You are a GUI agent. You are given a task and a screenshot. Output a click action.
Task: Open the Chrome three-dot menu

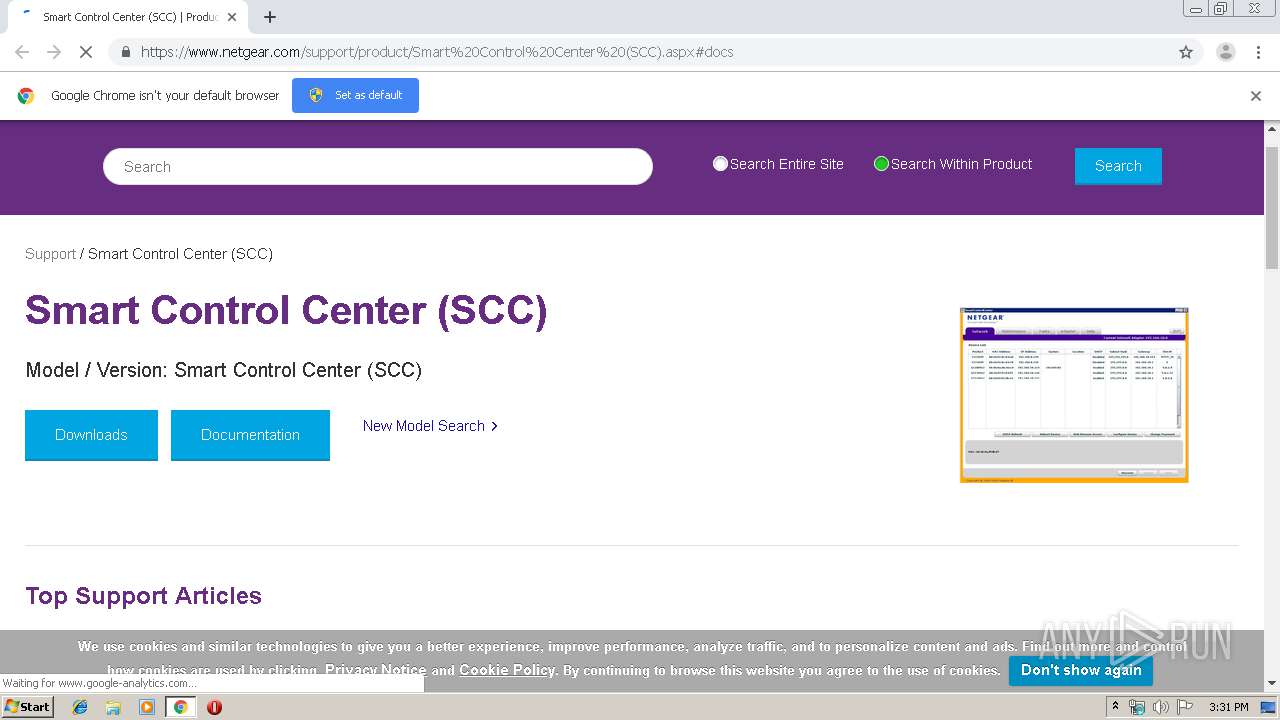pos(1258,52)
